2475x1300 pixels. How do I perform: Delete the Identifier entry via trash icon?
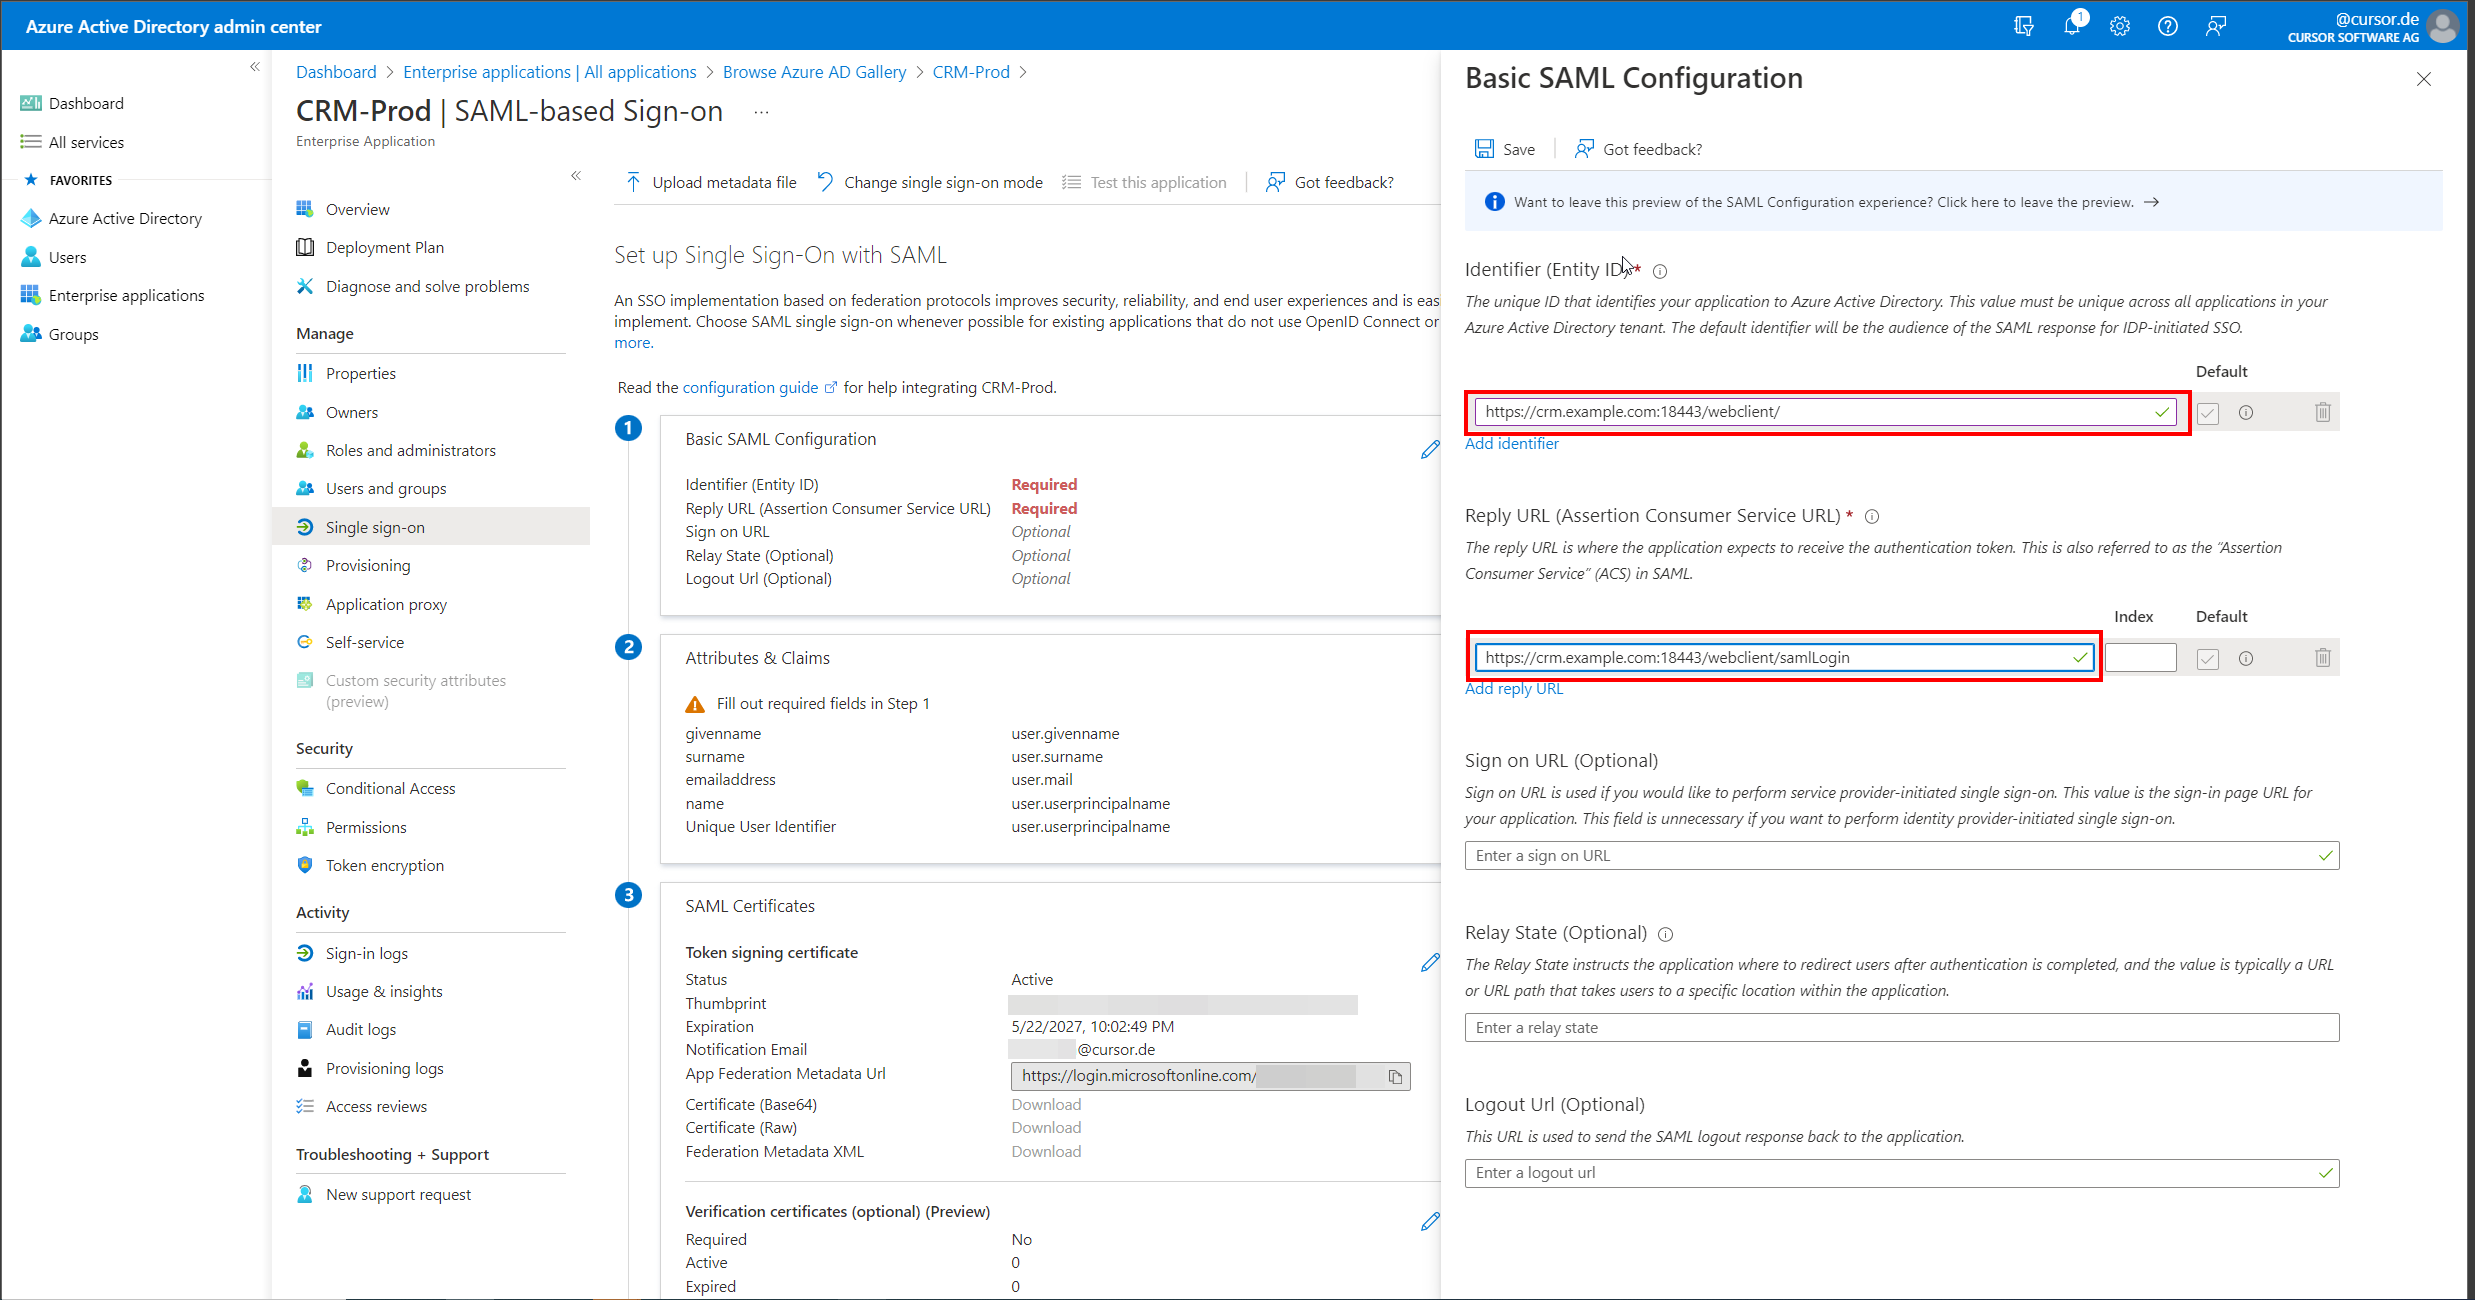(x=2322, y=412)
